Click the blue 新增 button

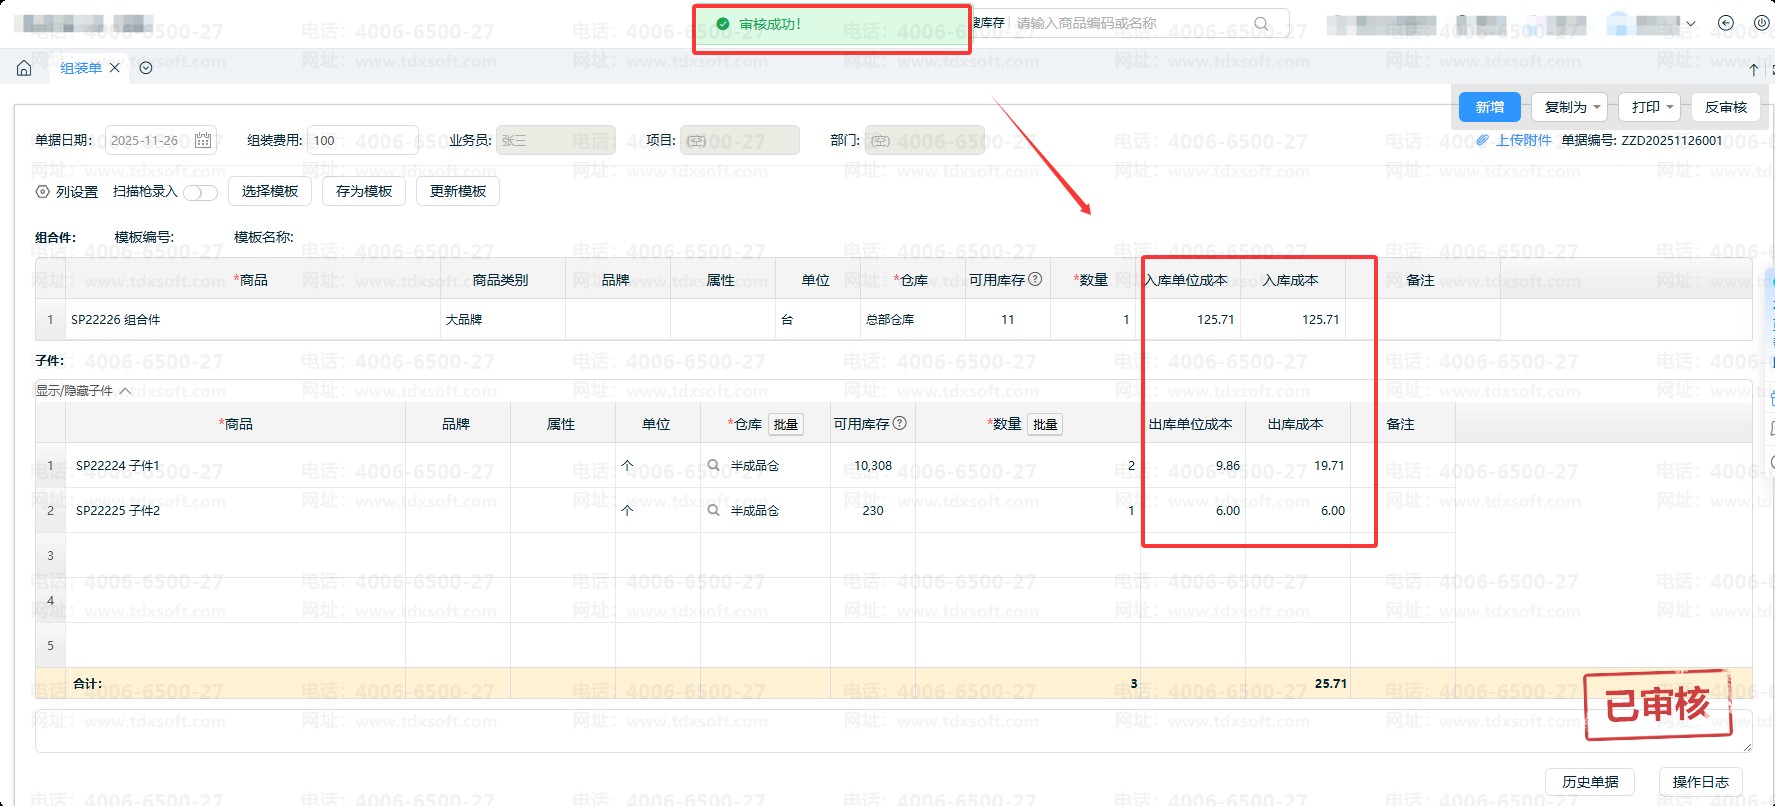pos(1489,107)
